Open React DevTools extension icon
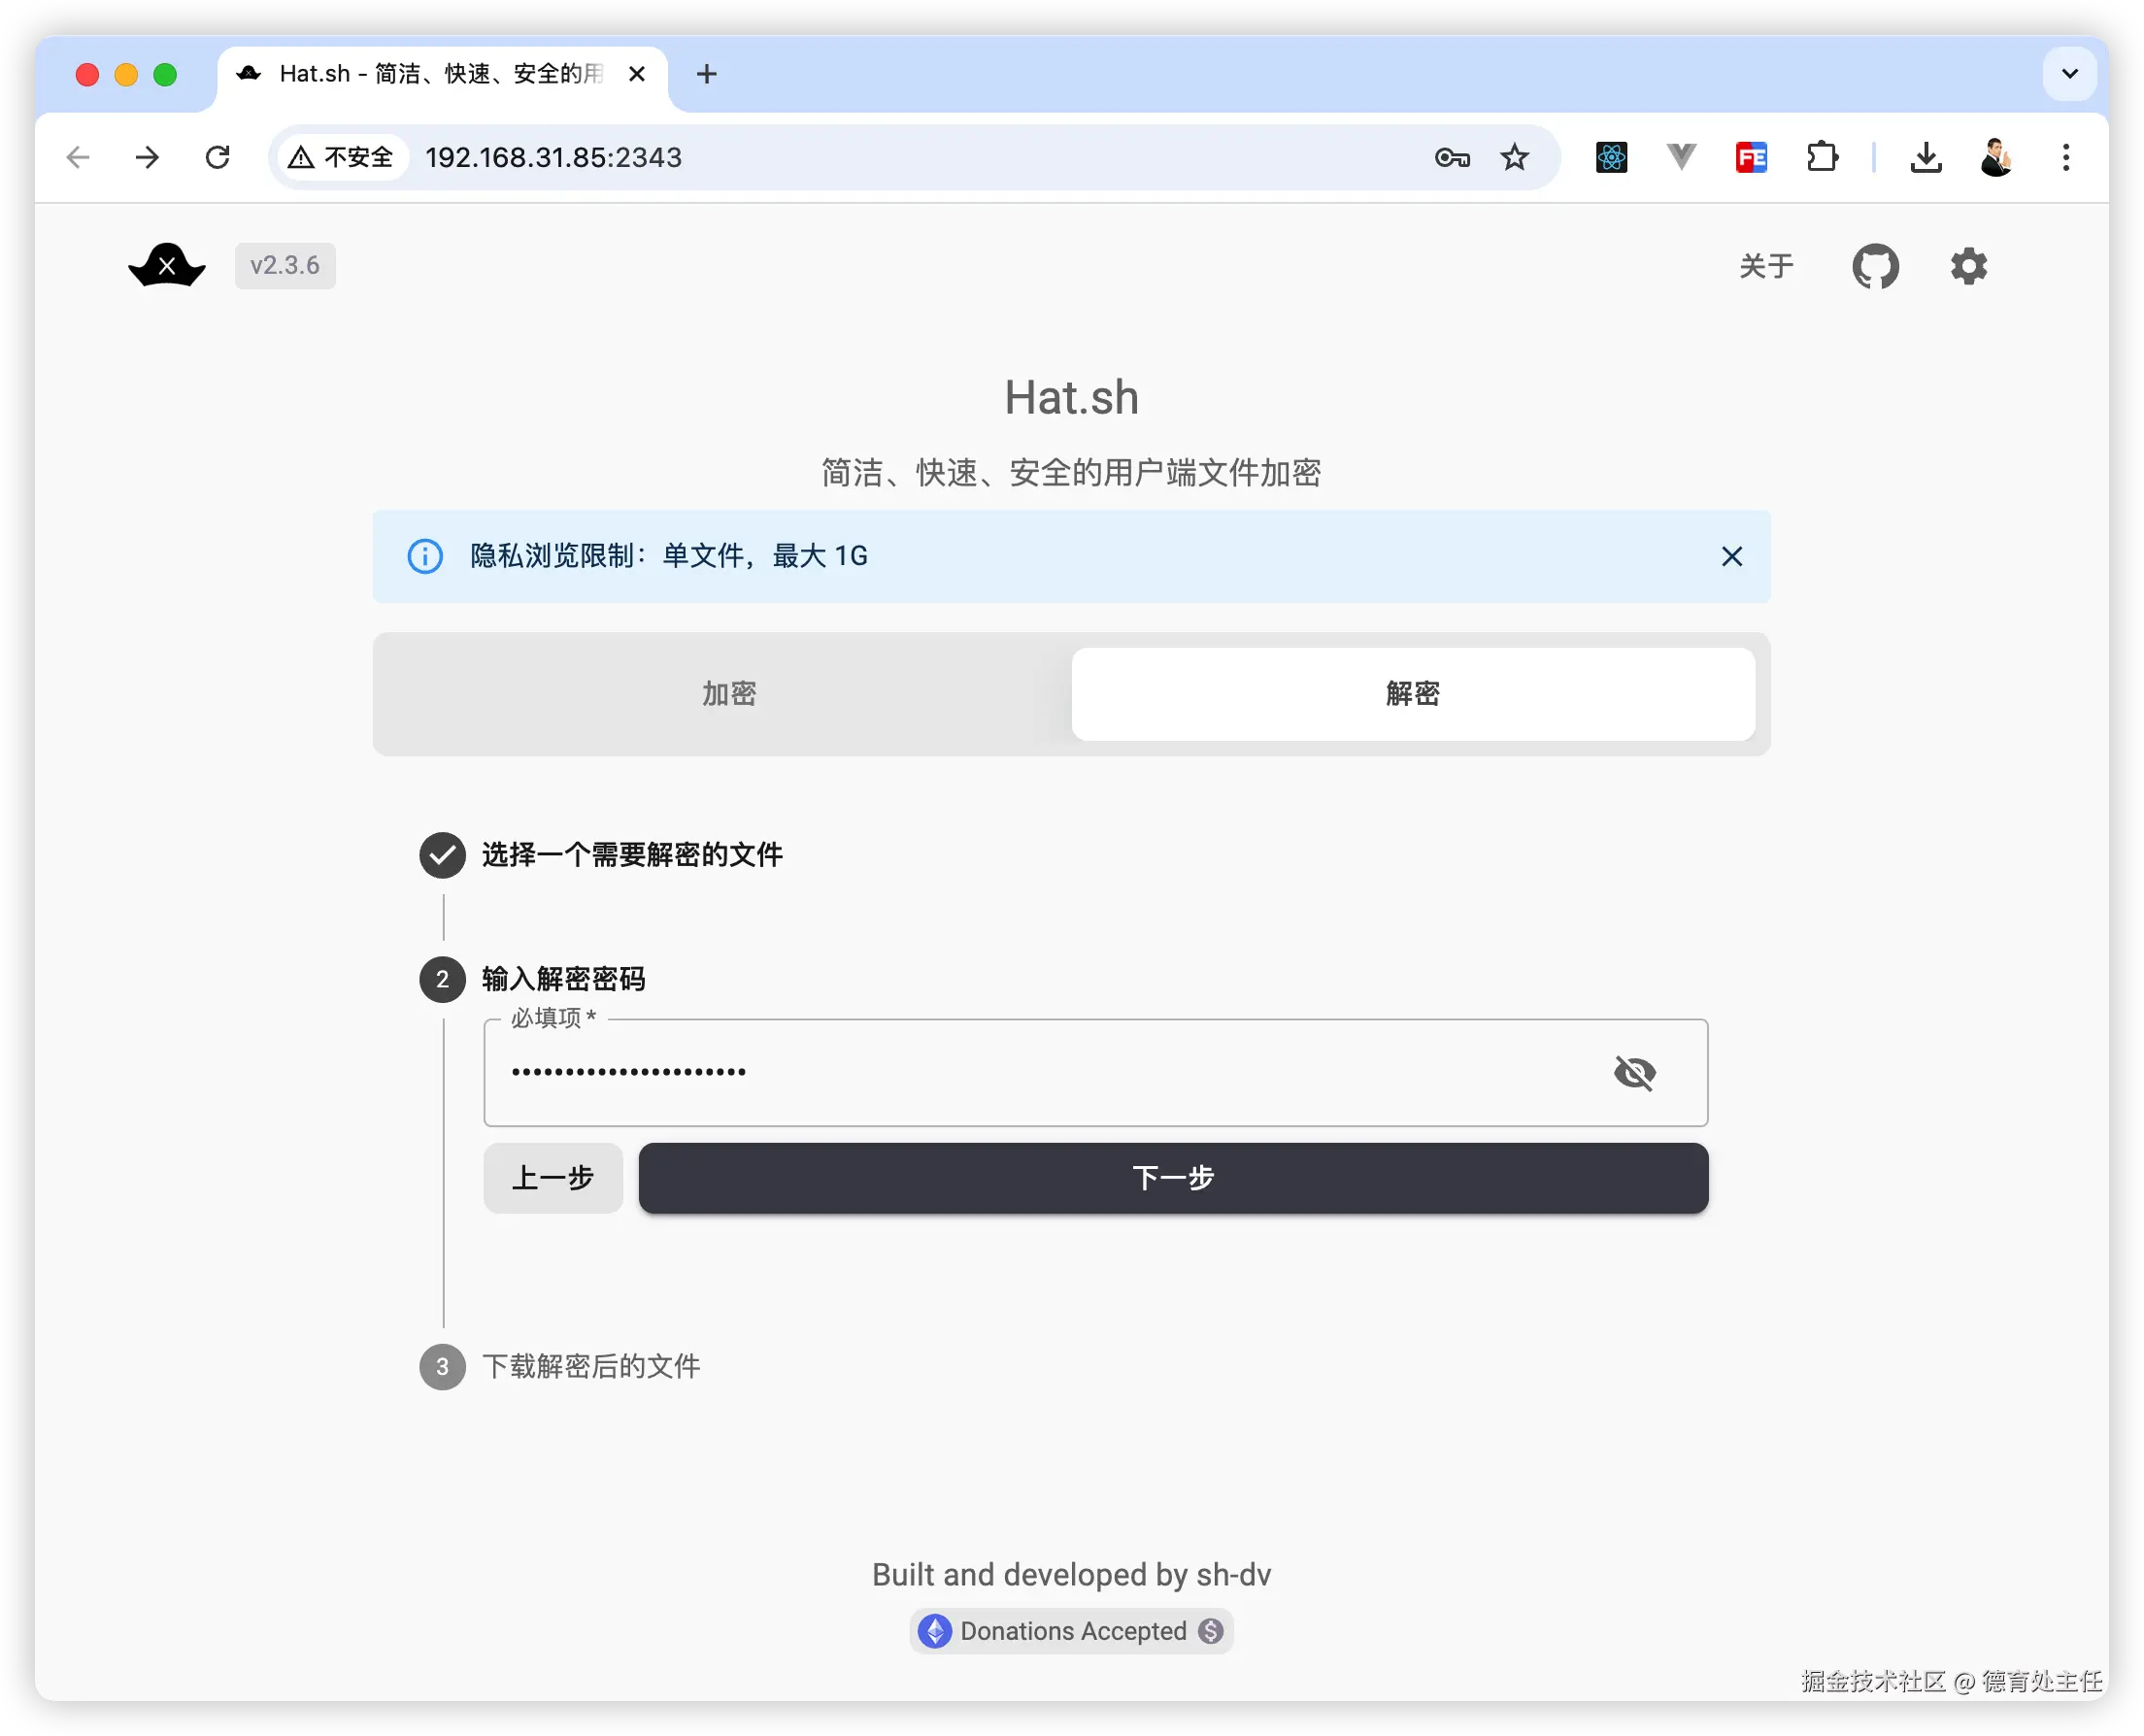The width and height of the screenshot is (2144, 1736). tap(1611, 157)
